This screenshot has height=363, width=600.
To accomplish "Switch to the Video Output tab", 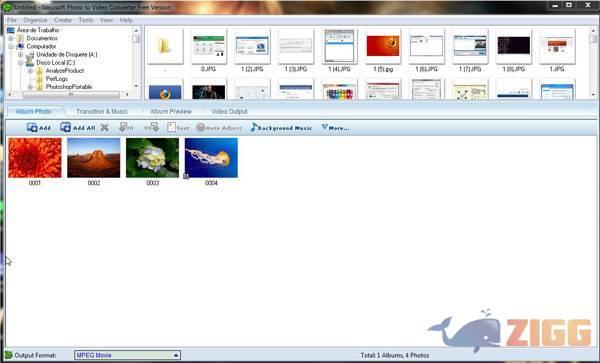I will coord(230,111).
